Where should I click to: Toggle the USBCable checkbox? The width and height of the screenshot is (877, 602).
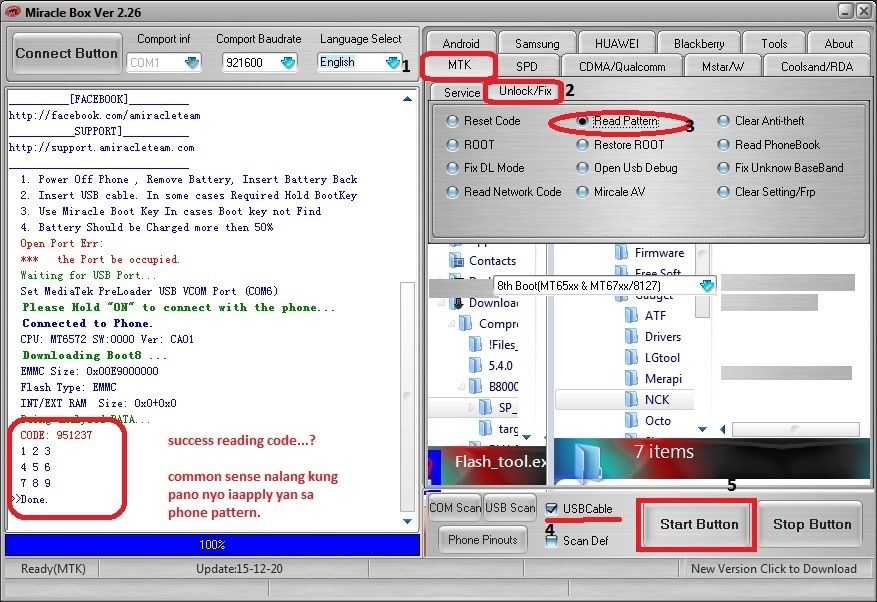(551, 509)
